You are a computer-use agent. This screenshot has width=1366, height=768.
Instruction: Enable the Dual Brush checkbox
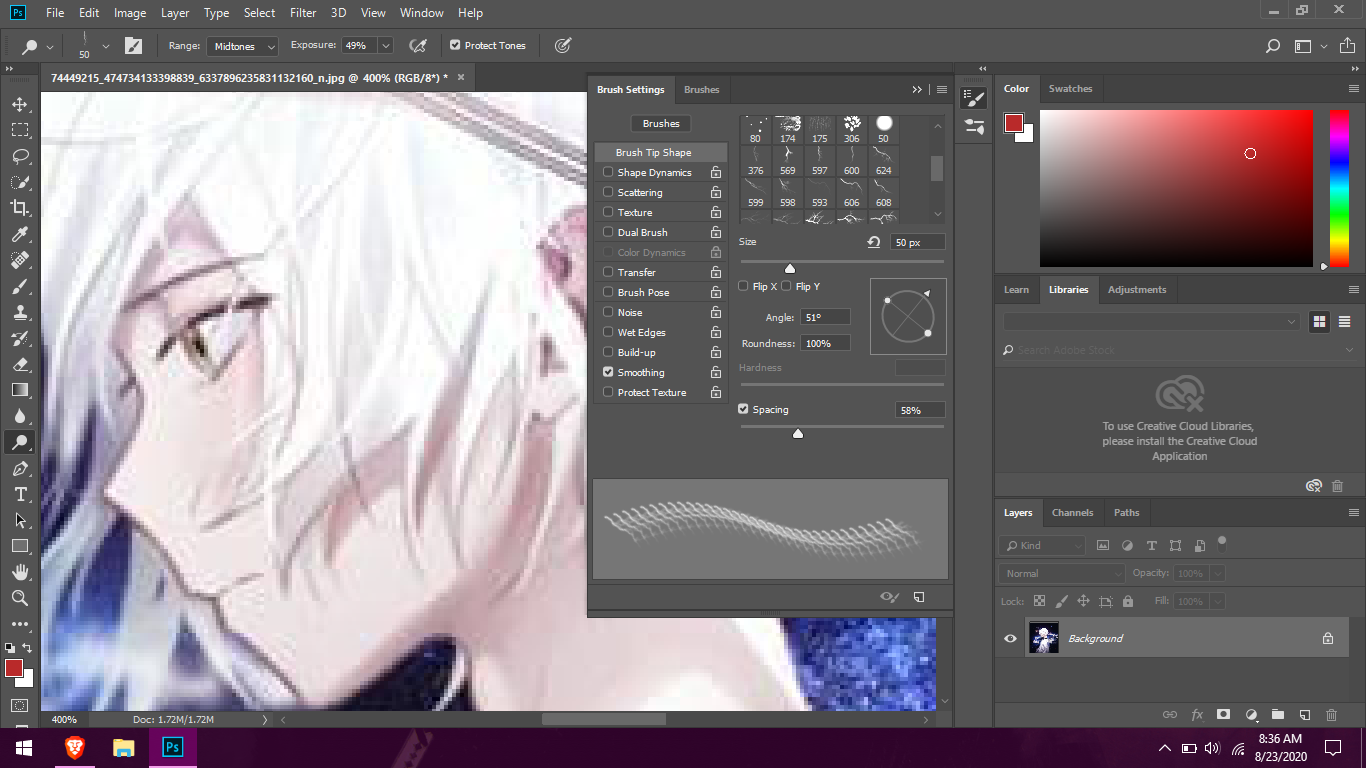pyautogui.click(x=608, y=232)
